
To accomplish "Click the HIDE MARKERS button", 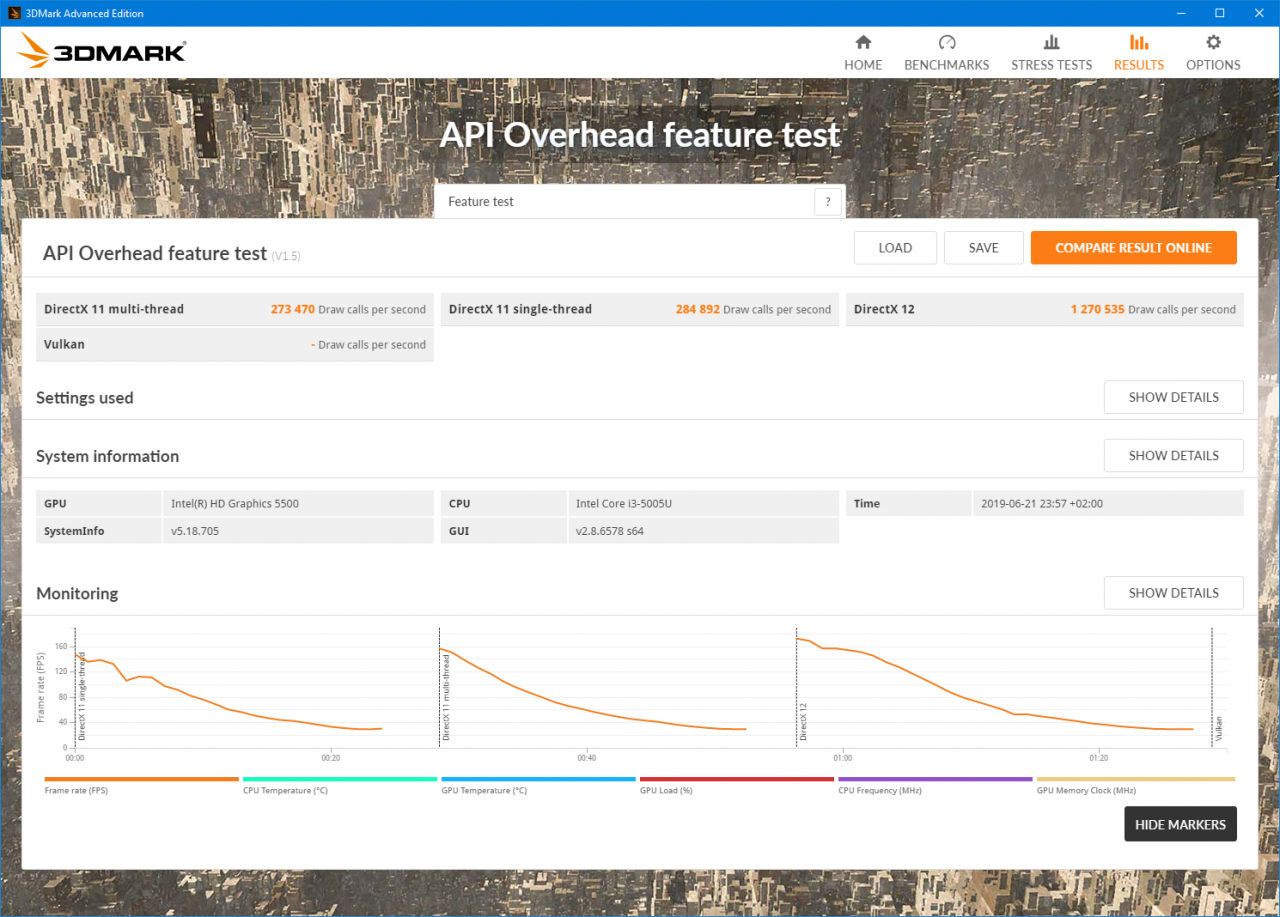I will (x=1180, y=824).
